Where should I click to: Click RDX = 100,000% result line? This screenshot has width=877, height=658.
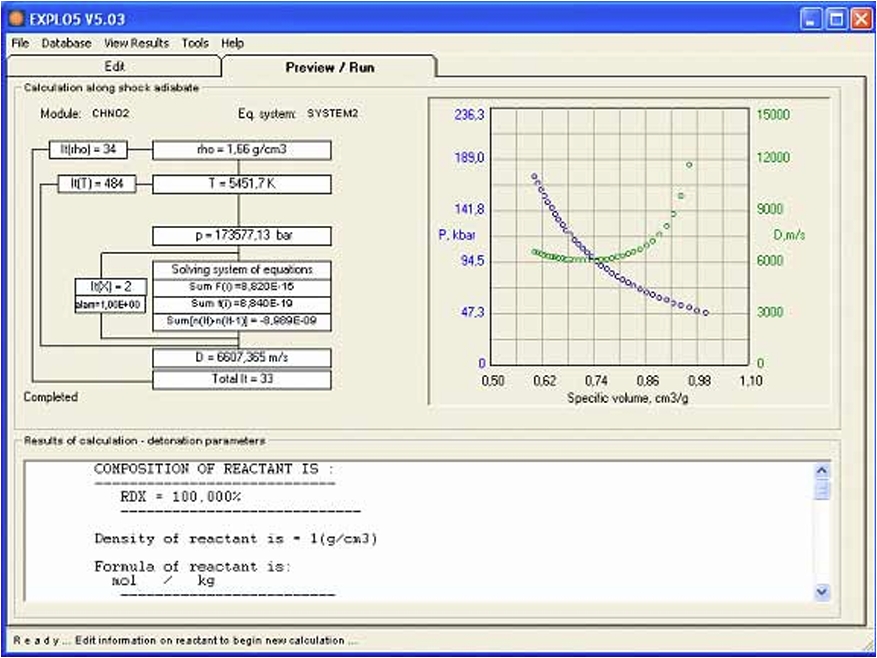point(181,497)
